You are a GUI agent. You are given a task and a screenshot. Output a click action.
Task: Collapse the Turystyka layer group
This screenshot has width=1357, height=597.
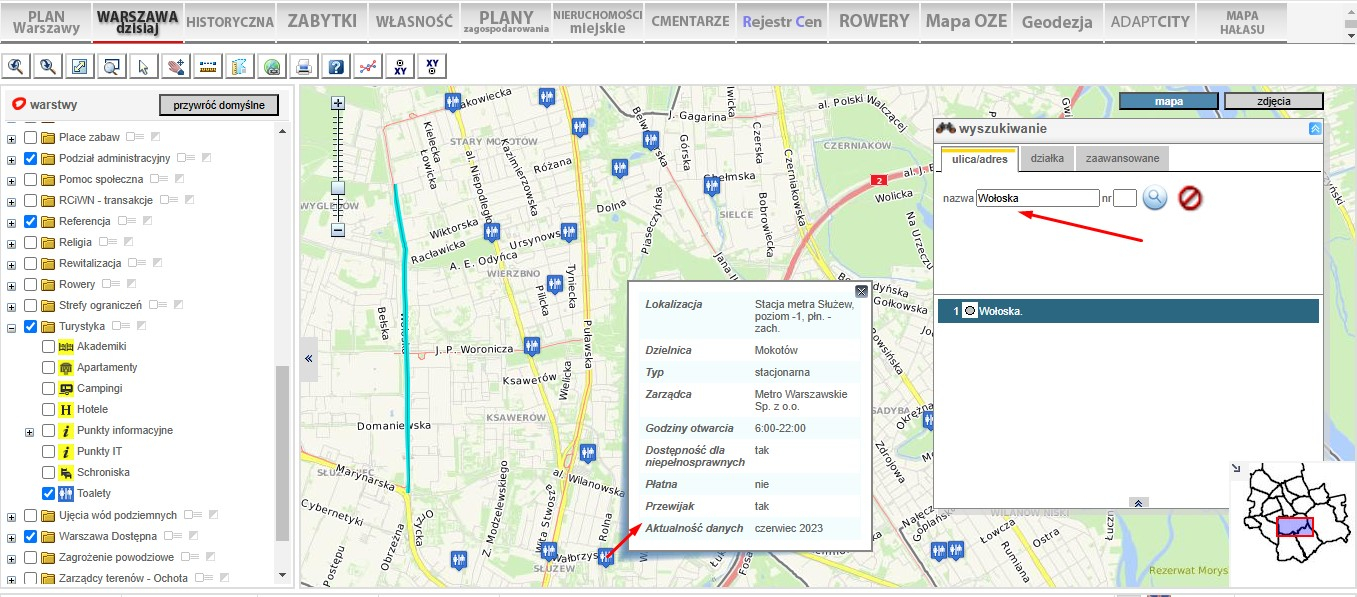point(12,327)
